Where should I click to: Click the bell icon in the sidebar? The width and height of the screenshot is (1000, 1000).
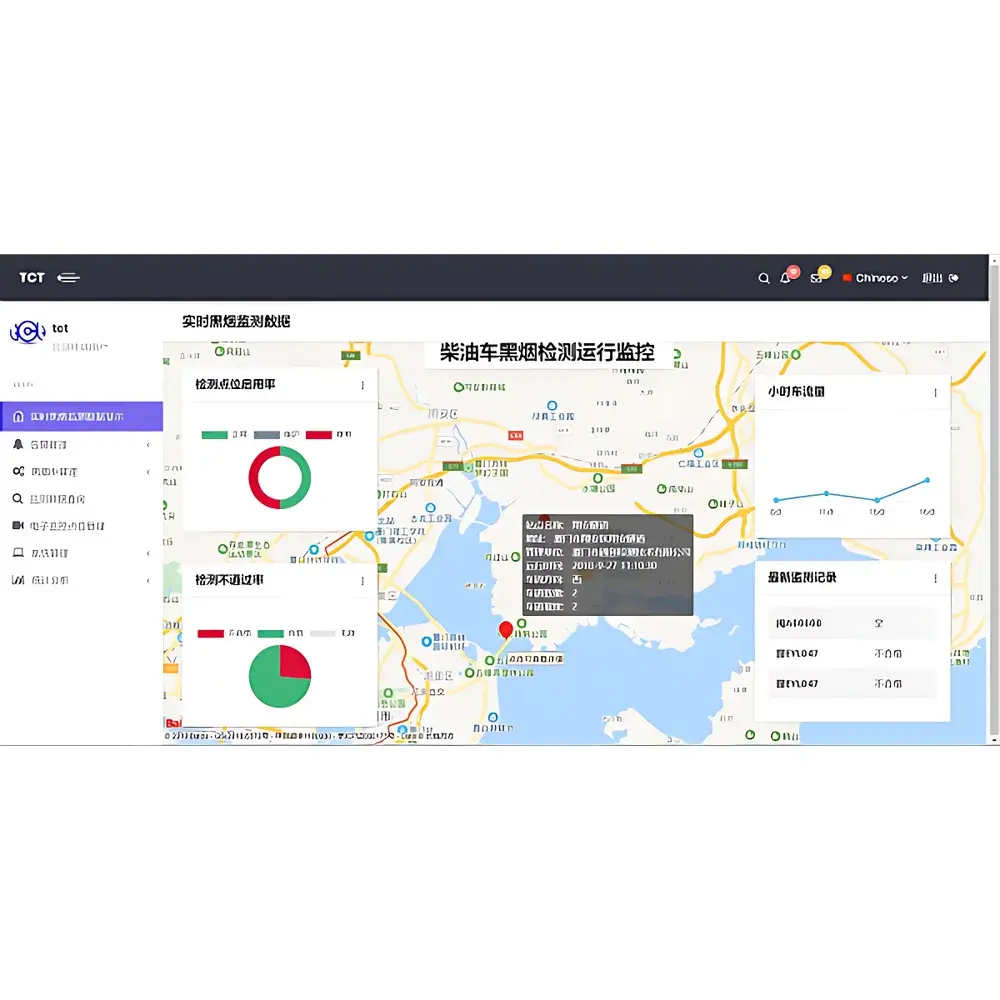pos(18,444)
